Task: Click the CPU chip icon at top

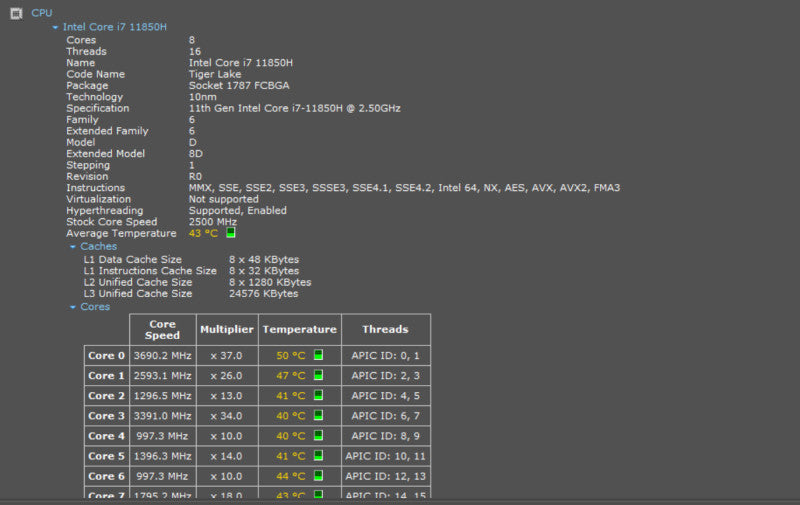Action: pos(16,13)
